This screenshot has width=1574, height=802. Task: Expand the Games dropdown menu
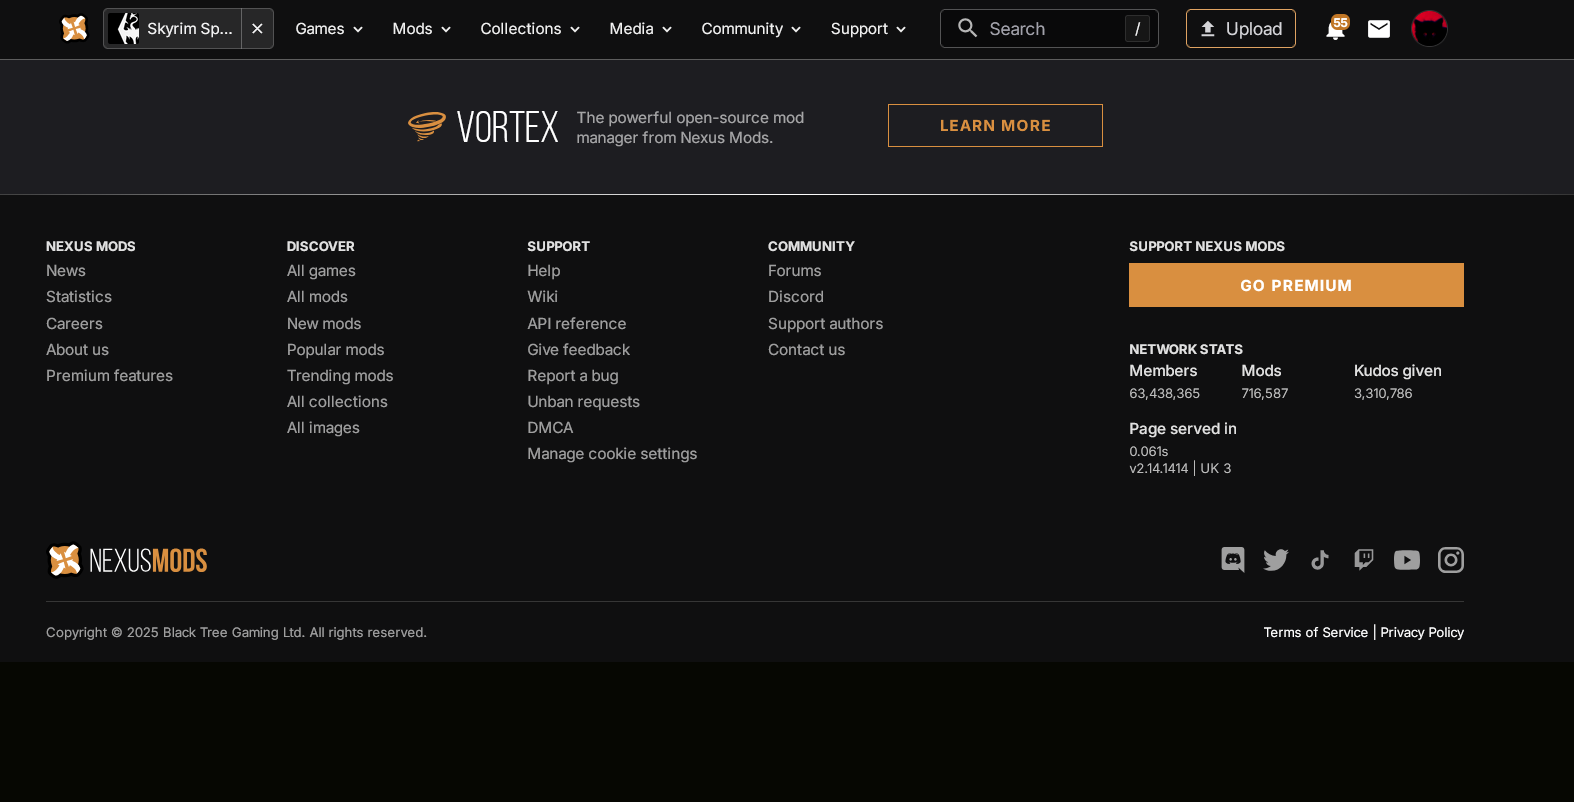pyautogui.click(x=329, y=29)
